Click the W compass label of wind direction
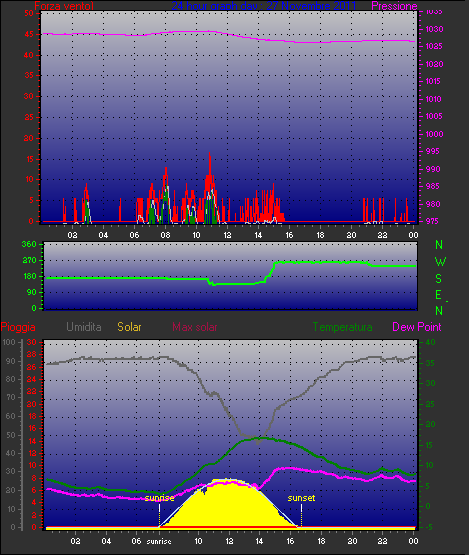 440,262
